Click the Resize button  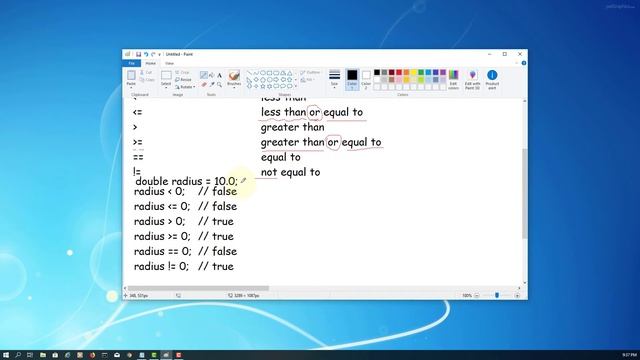pos(183,80)
